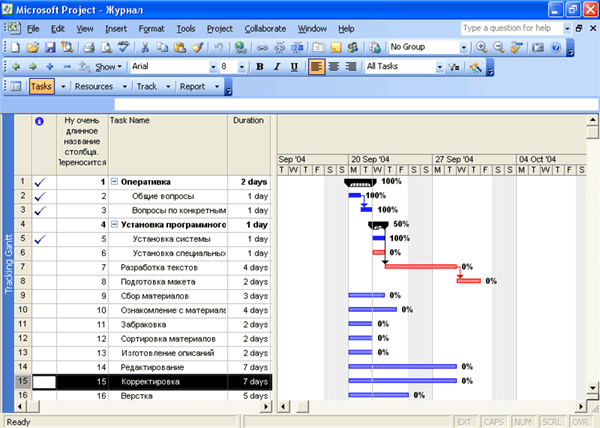Create a new project file
The image size is (600, 428).
15,47
